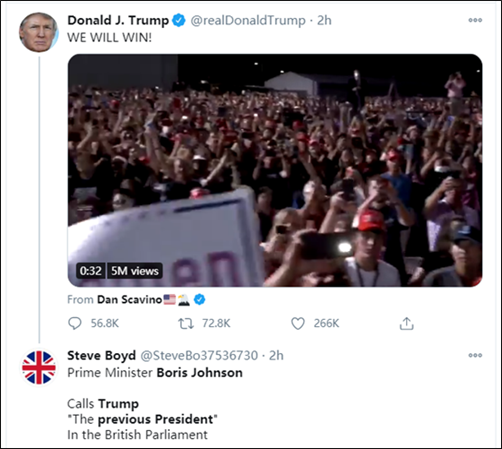Image resolution: width=502 pixels, height=449 pixels.
Task: Open the 2h timestamp on Steve Boyd's reply
Action: [276, 356]
